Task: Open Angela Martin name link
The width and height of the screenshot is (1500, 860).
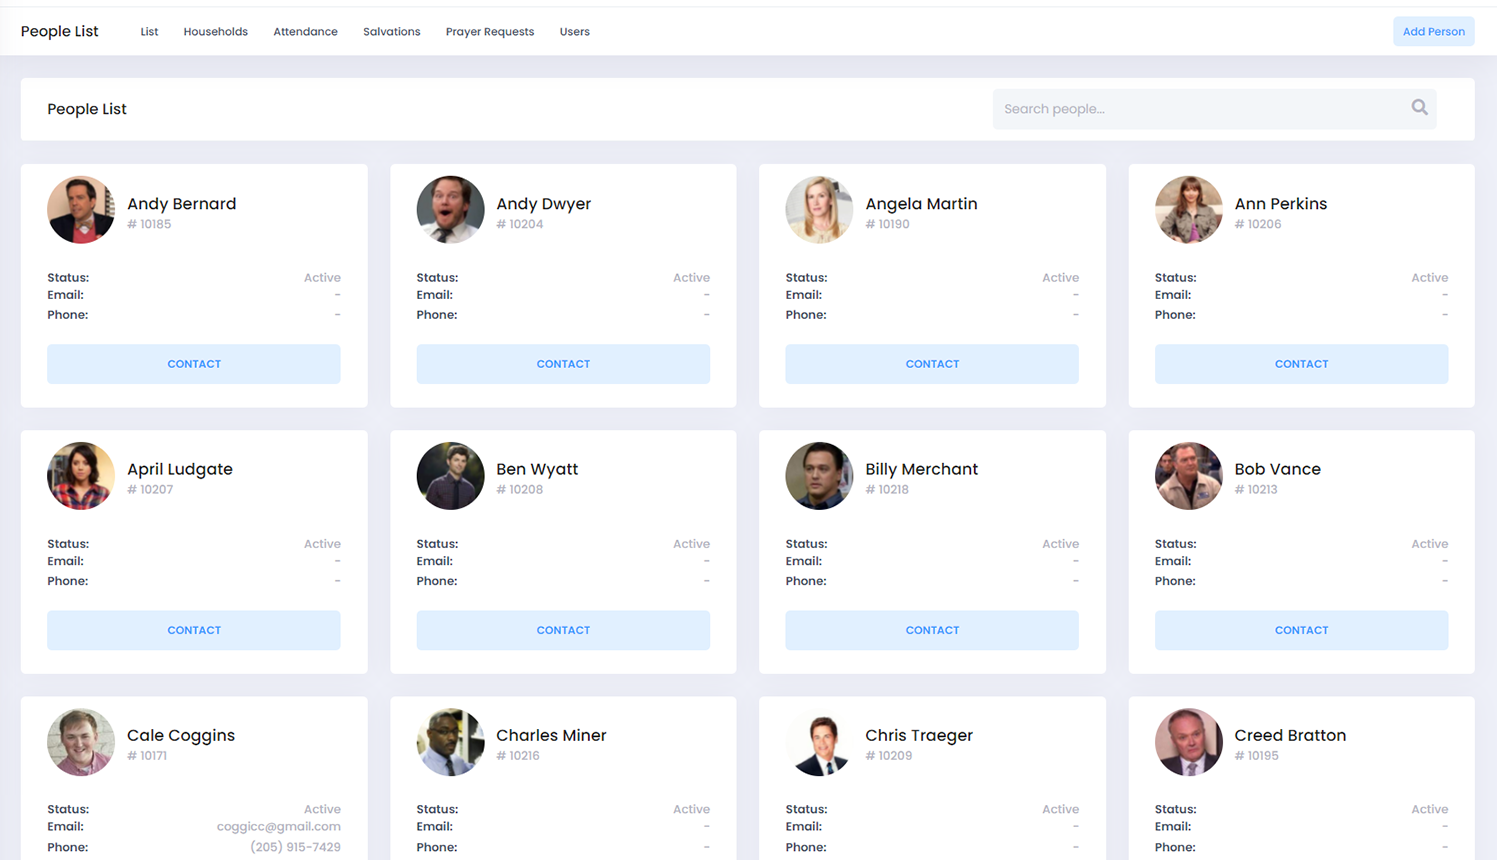Action: pos(921,203)
